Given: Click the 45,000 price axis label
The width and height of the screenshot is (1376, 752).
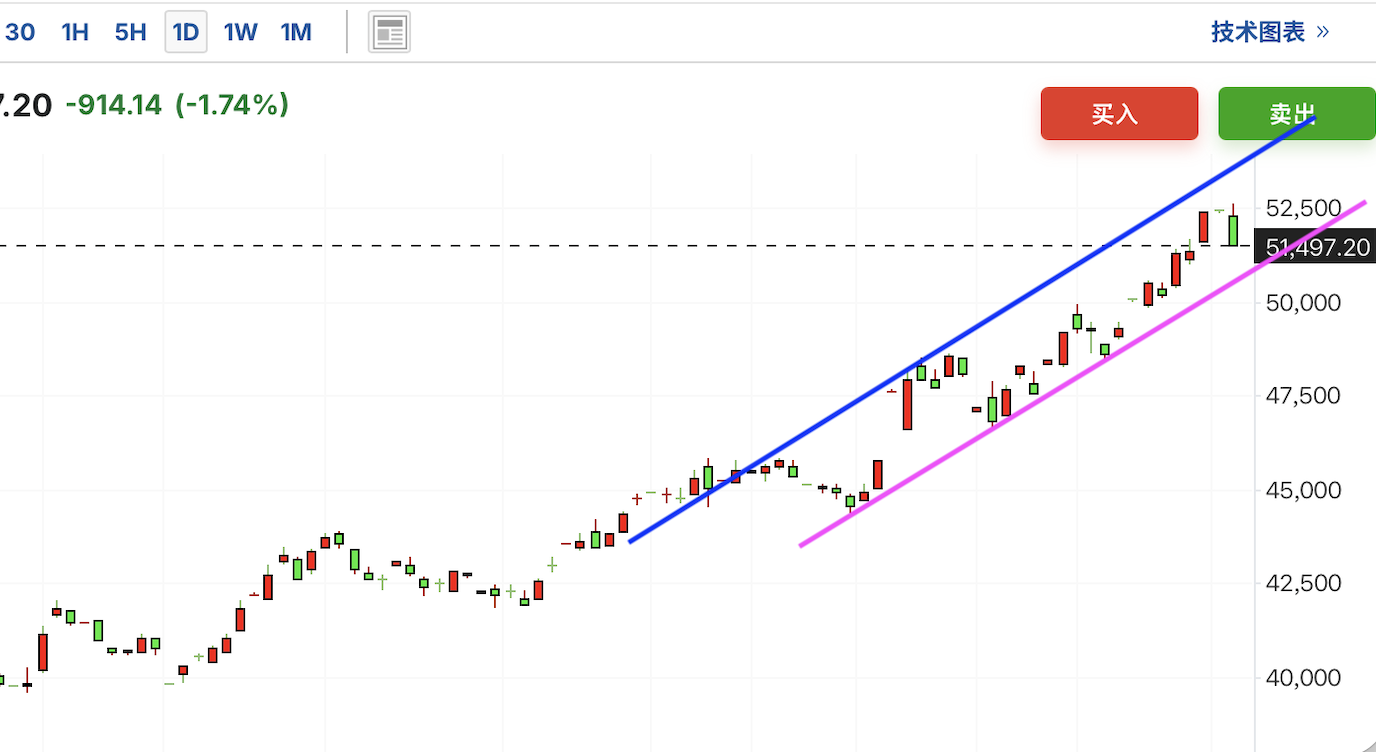Looking at the screenshot, I should 1303,490.
